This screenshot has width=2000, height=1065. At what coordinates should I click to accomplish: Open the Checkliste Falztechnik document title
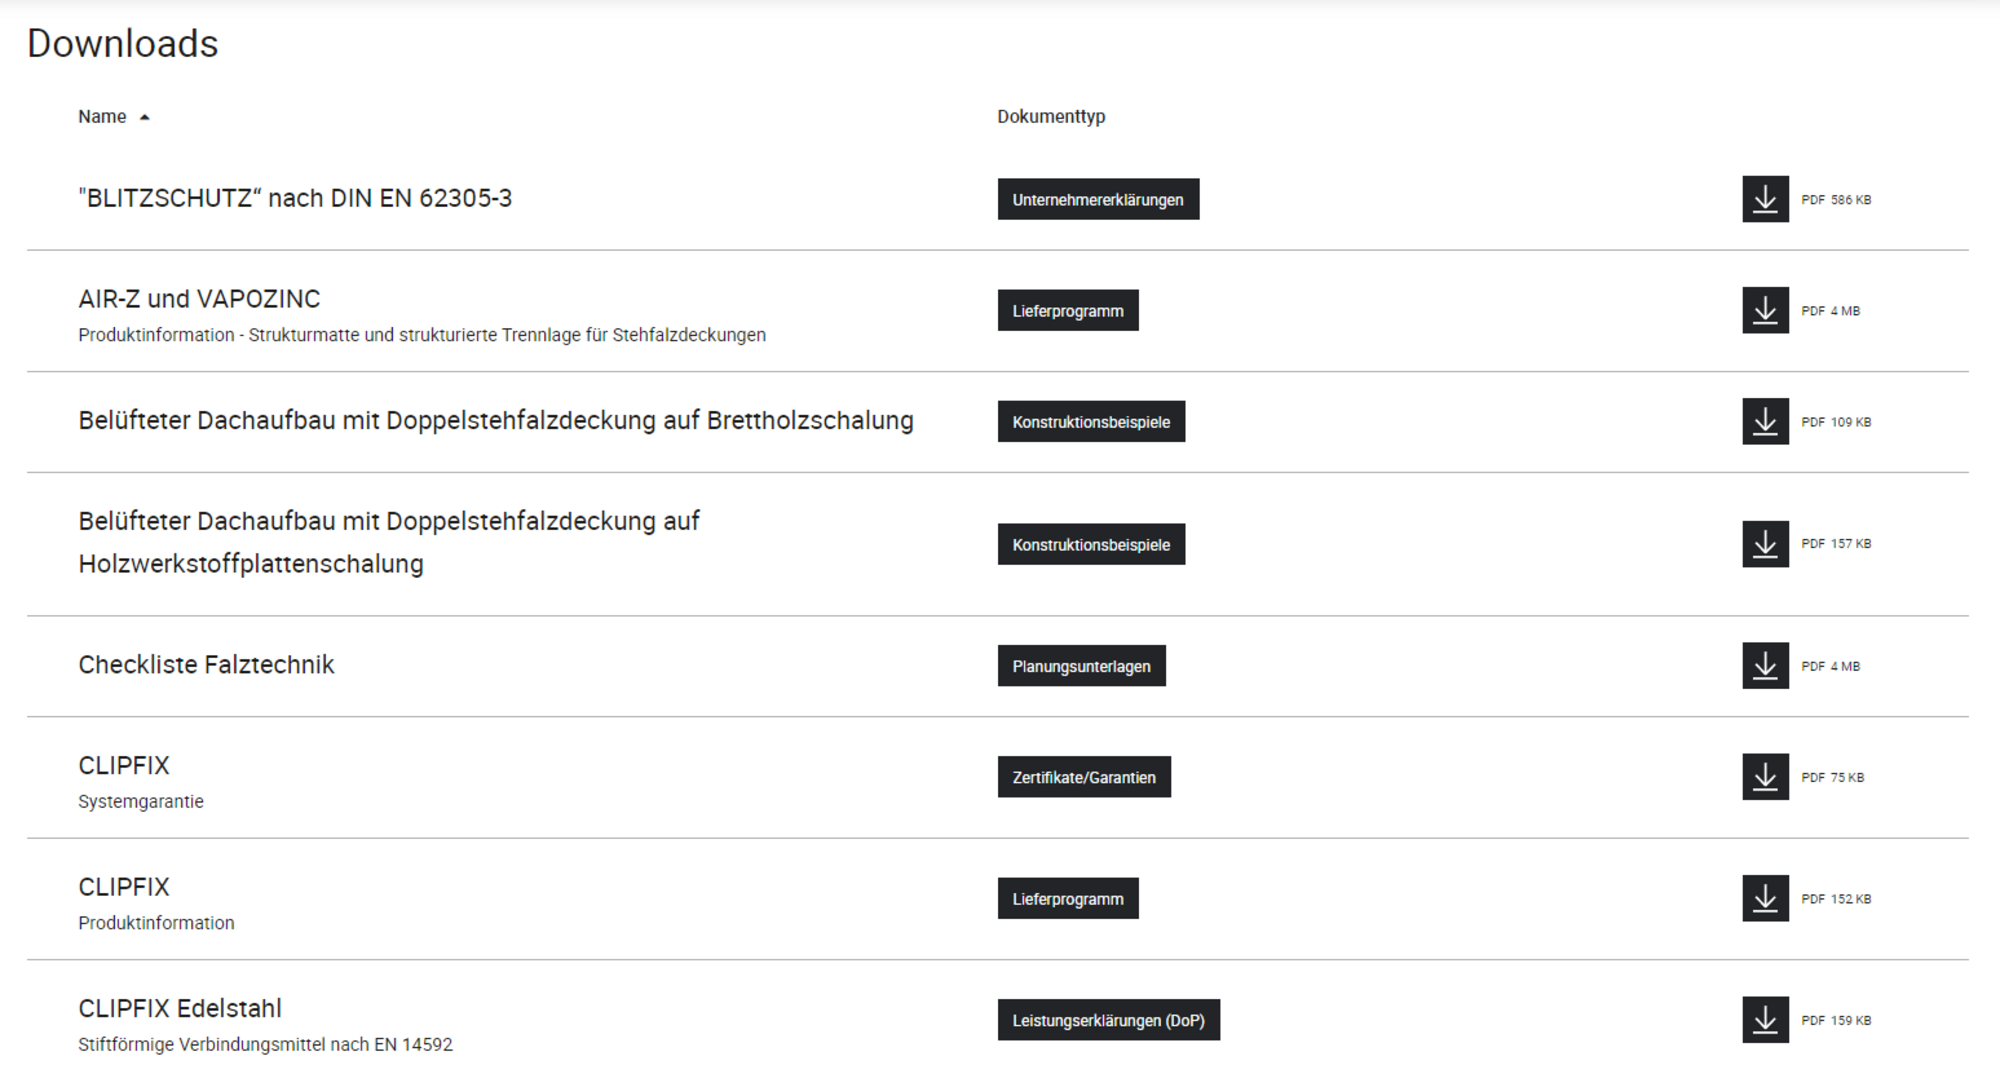(206, 665)
